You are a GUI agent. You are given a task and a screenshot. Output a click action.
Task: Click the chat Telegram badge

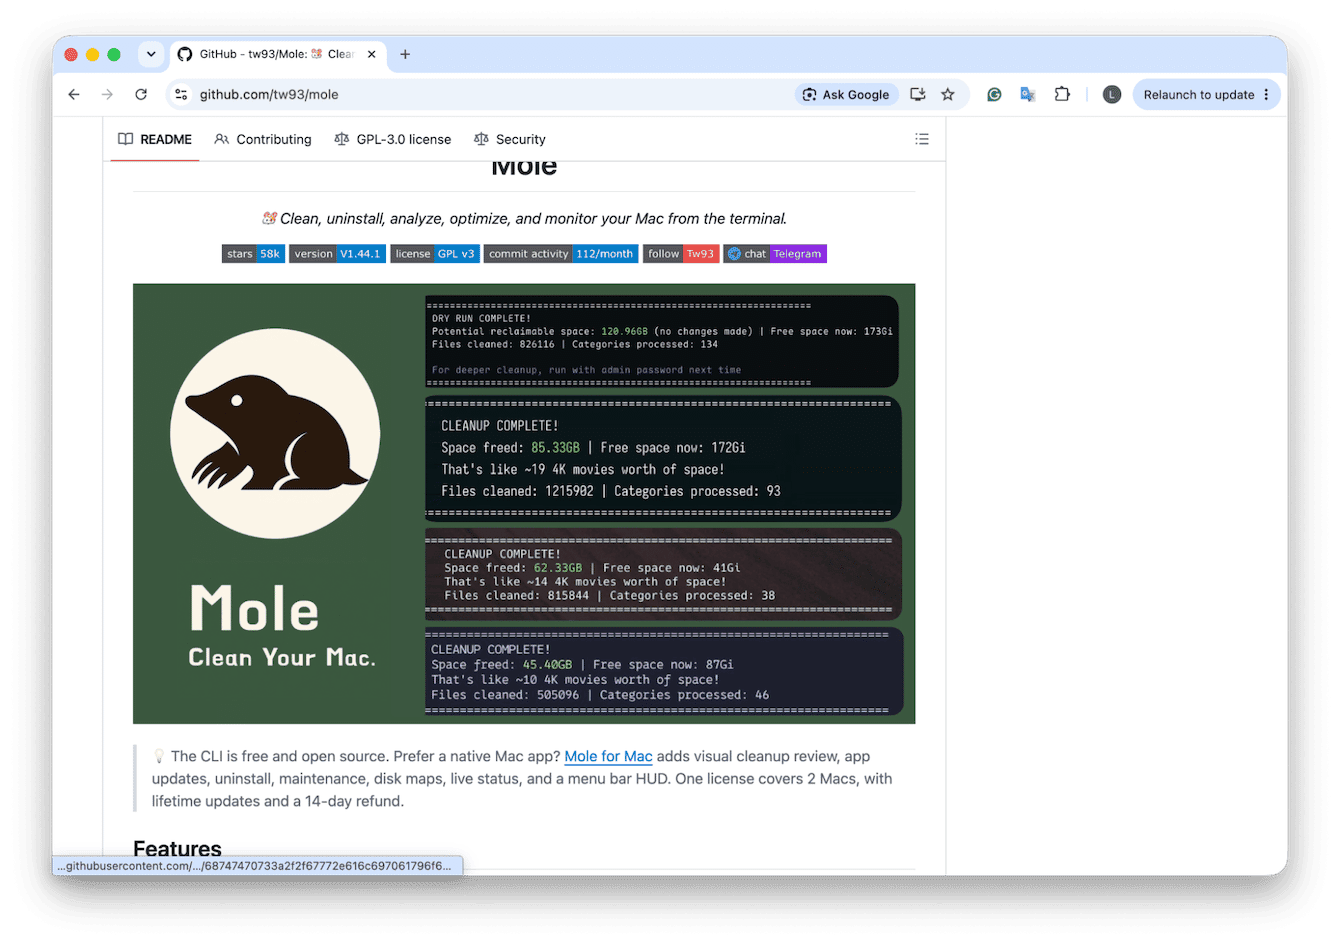(775, 254)
